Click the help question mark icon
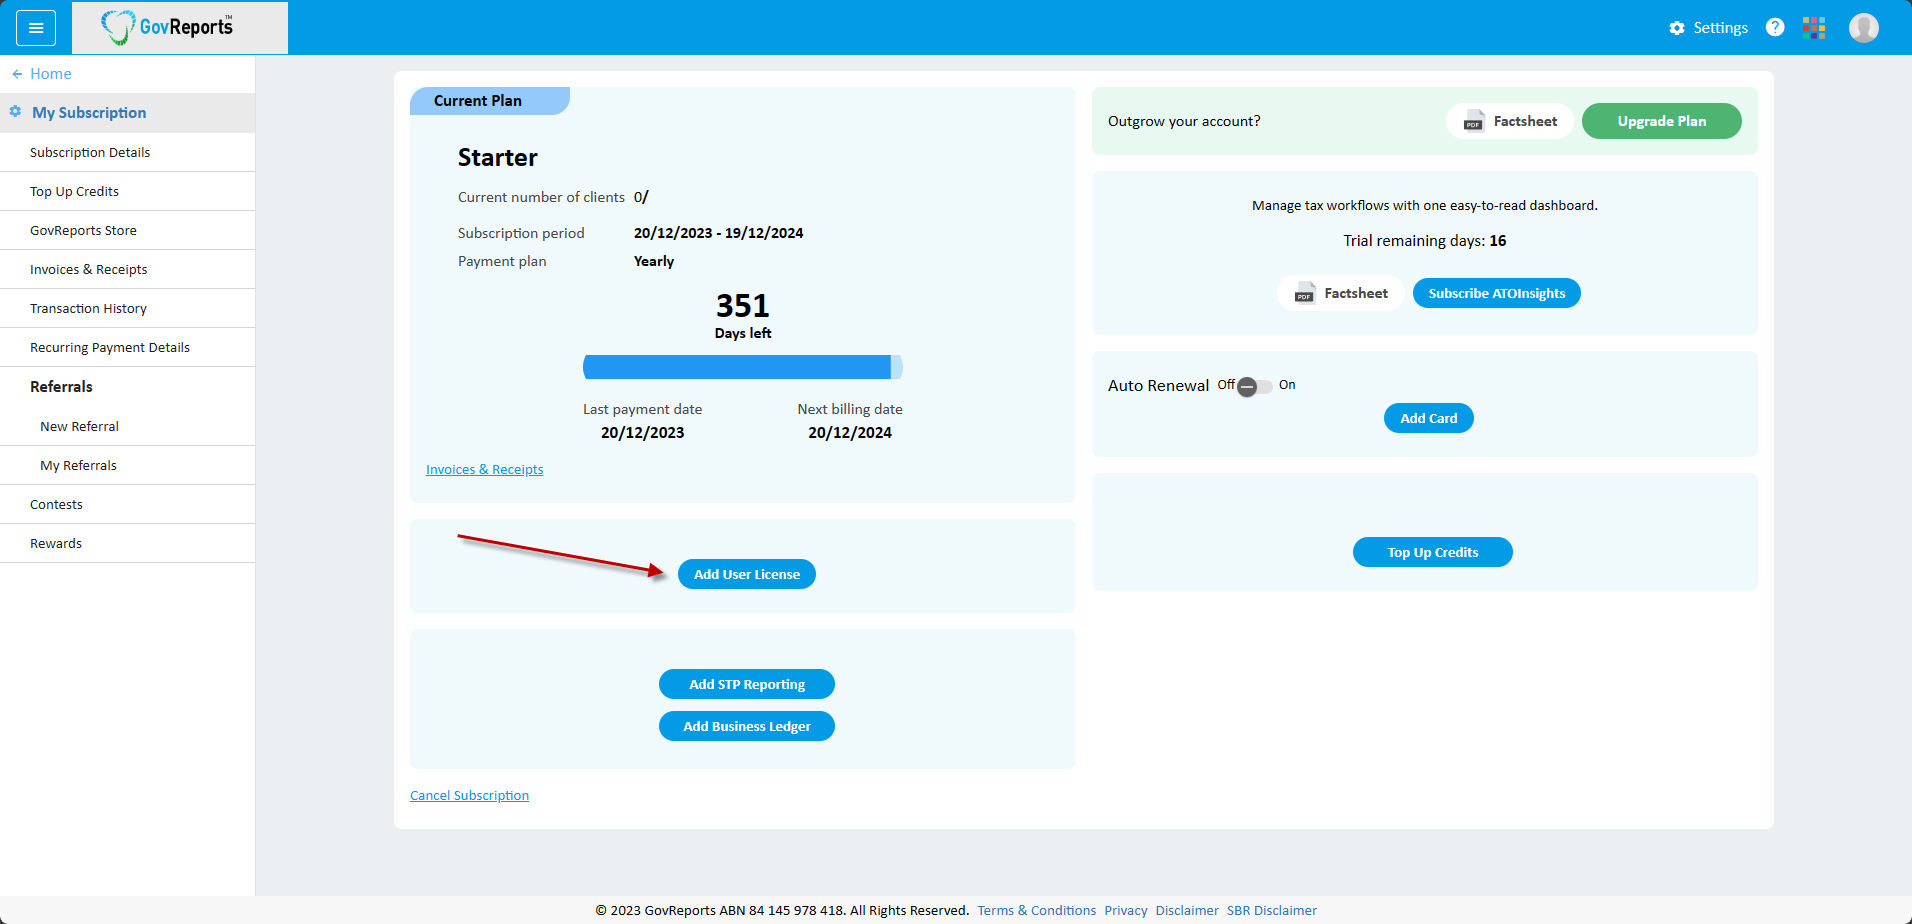Screen dimensions: 1912x924 point(1775,28)
